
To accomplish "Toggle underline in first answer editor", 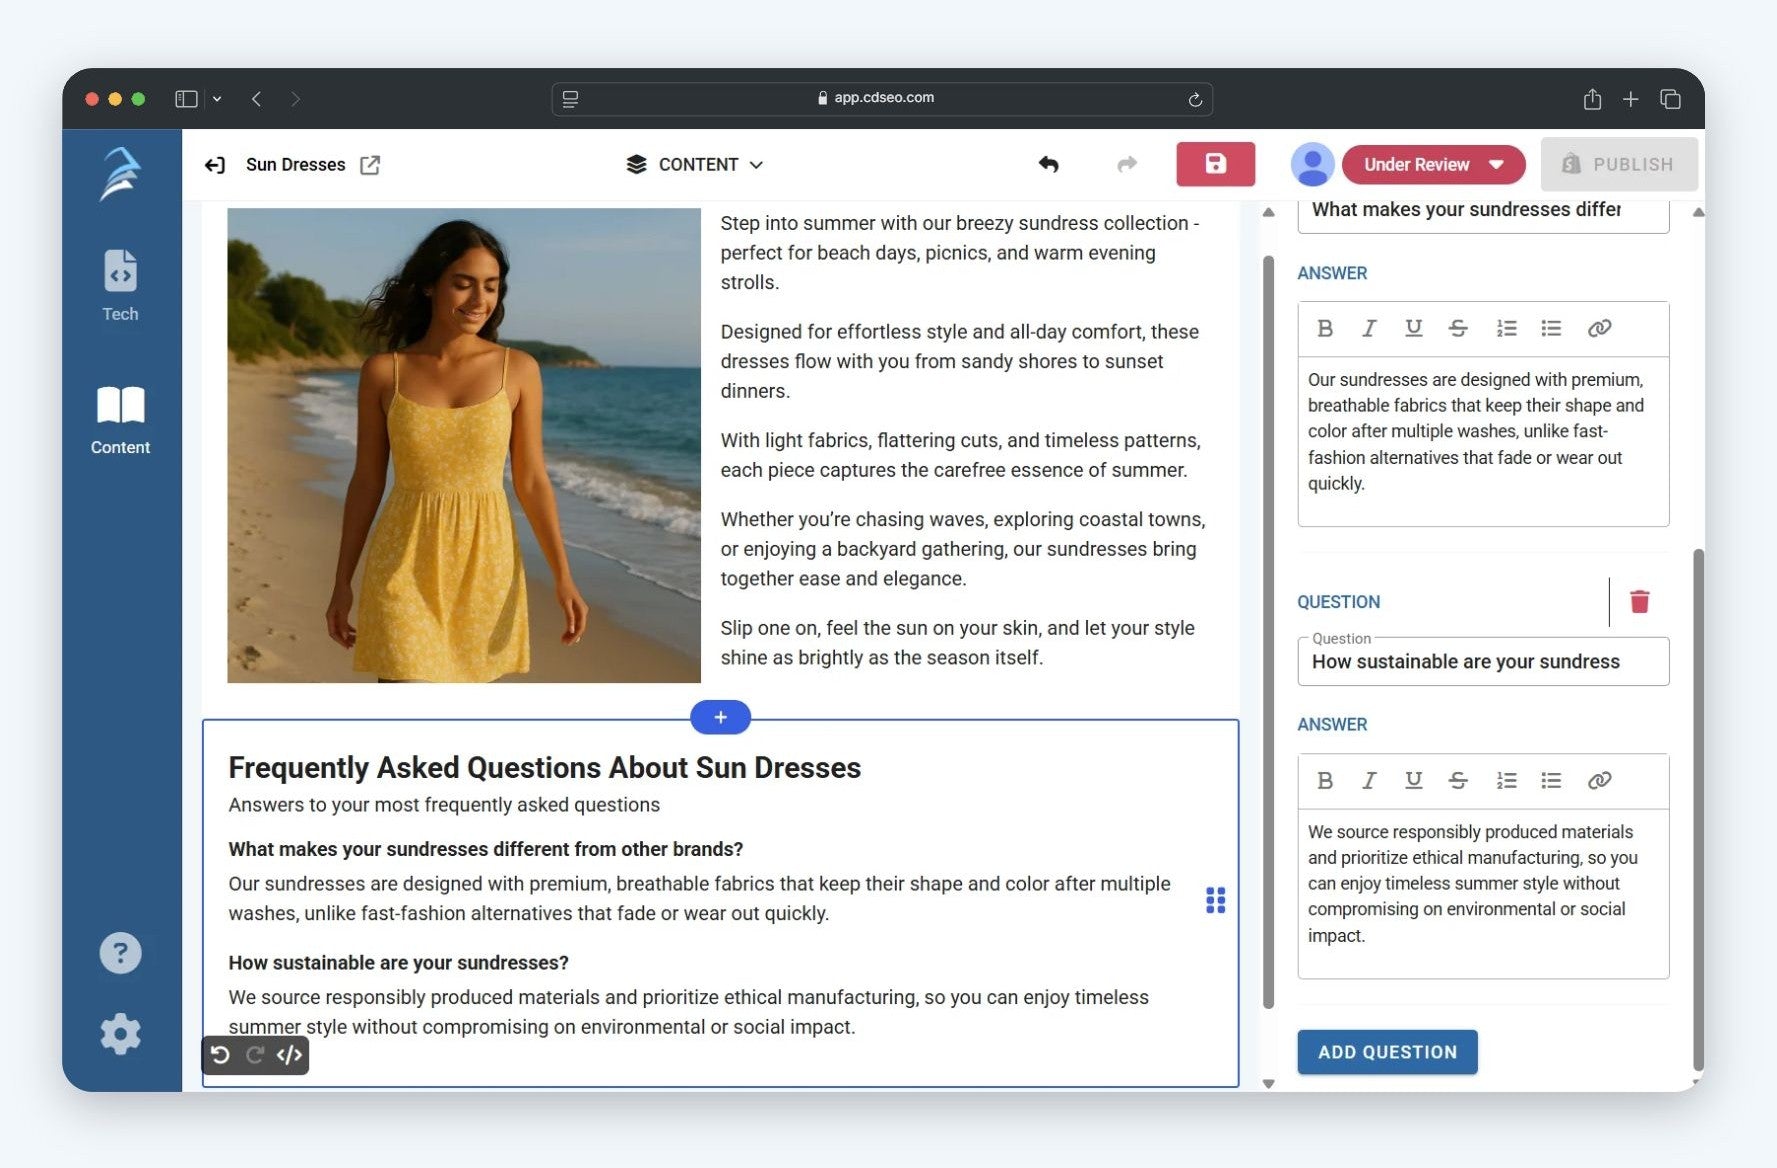I will click(1413, 328).
